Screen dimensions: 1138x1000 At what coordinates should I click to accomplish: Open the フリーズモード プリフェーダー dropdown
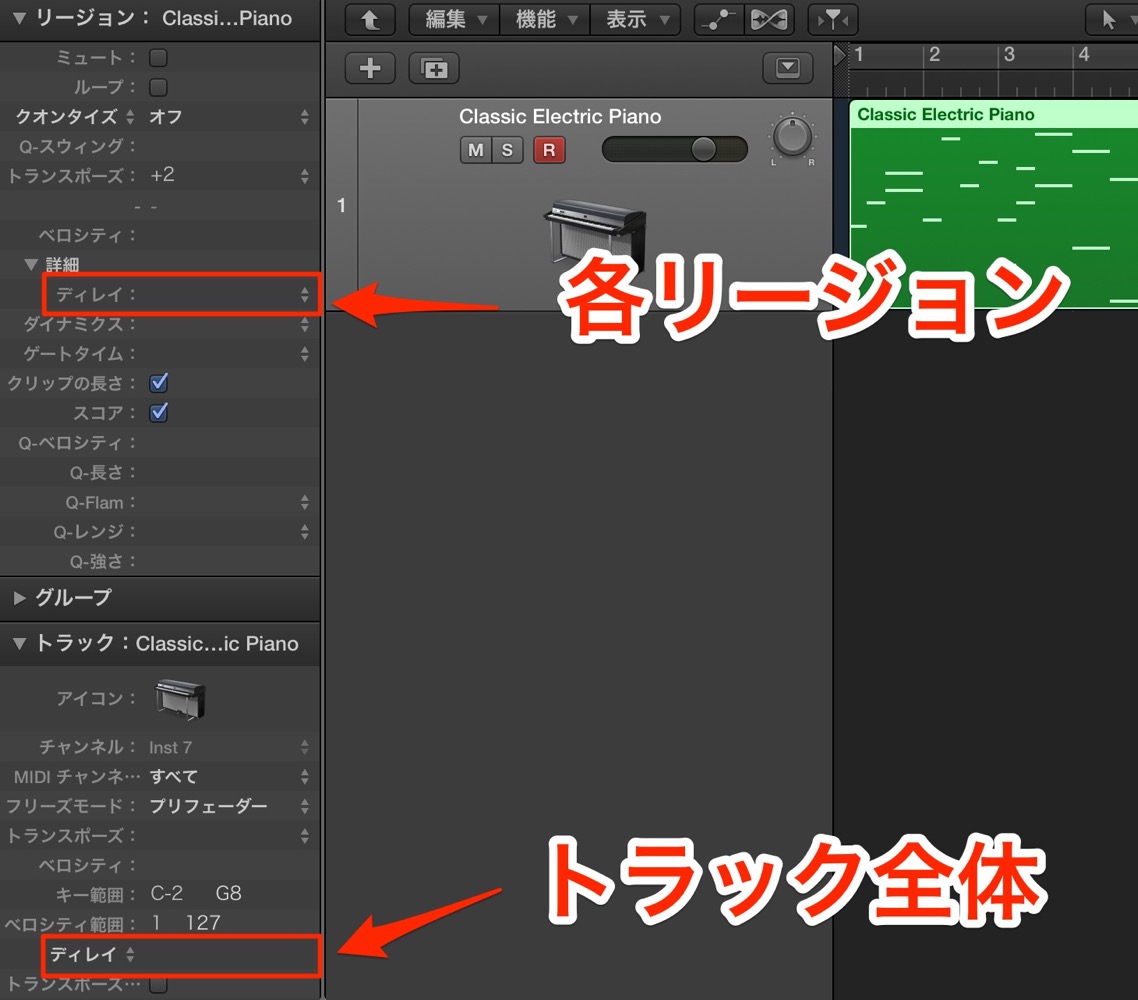(229, 806)
